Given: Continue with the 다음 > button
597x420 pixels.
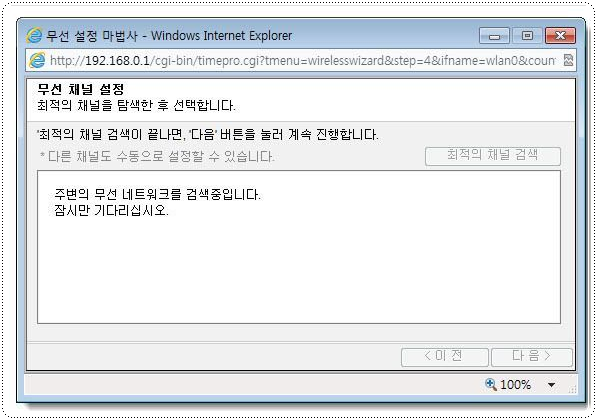Looking at the screenshot, I should click(532, 357).
